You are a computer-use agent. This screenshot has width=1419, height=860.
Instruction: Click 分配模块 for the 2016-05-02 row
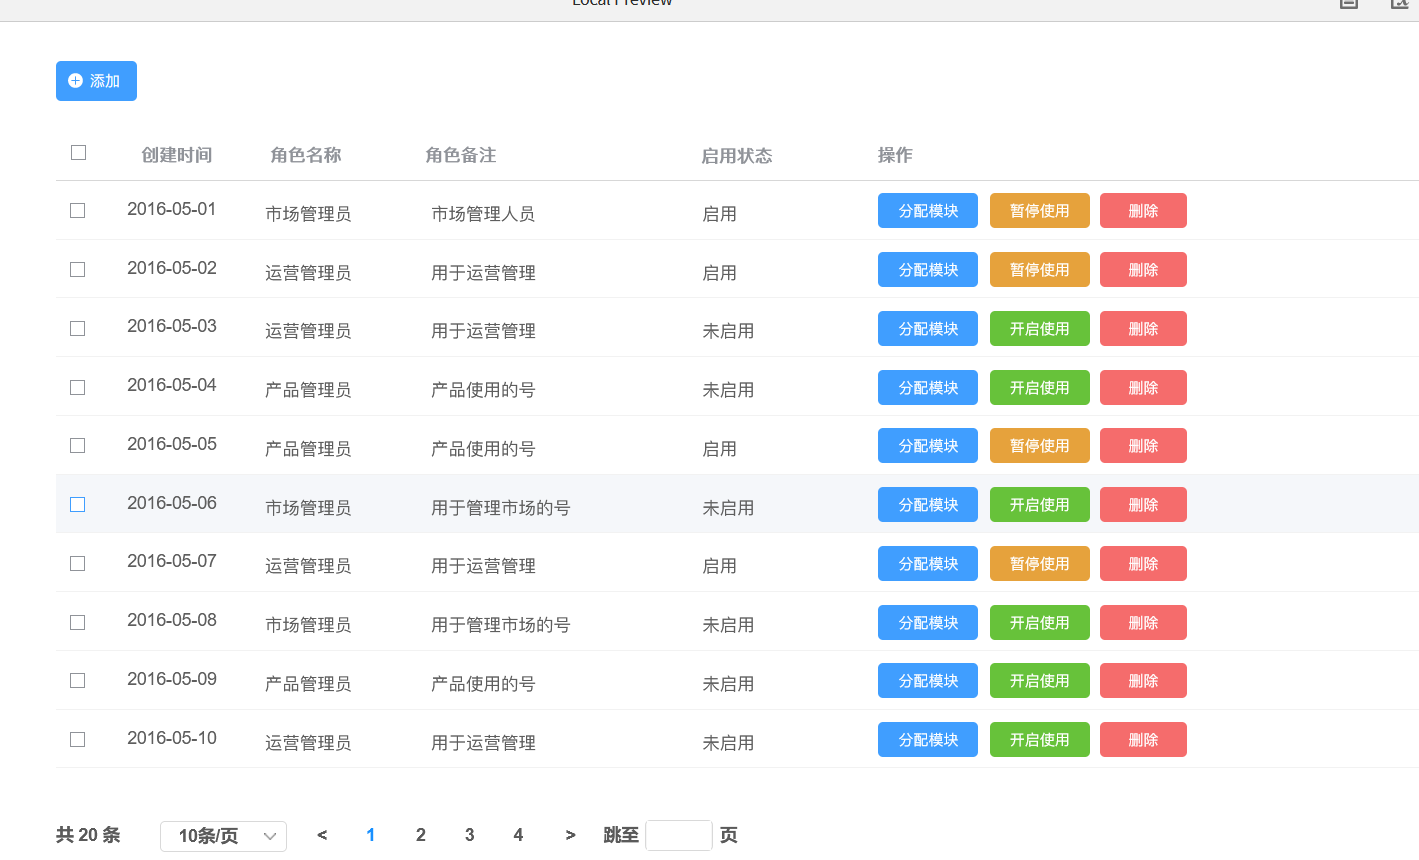pyautogui.click(x=928, y=270)
